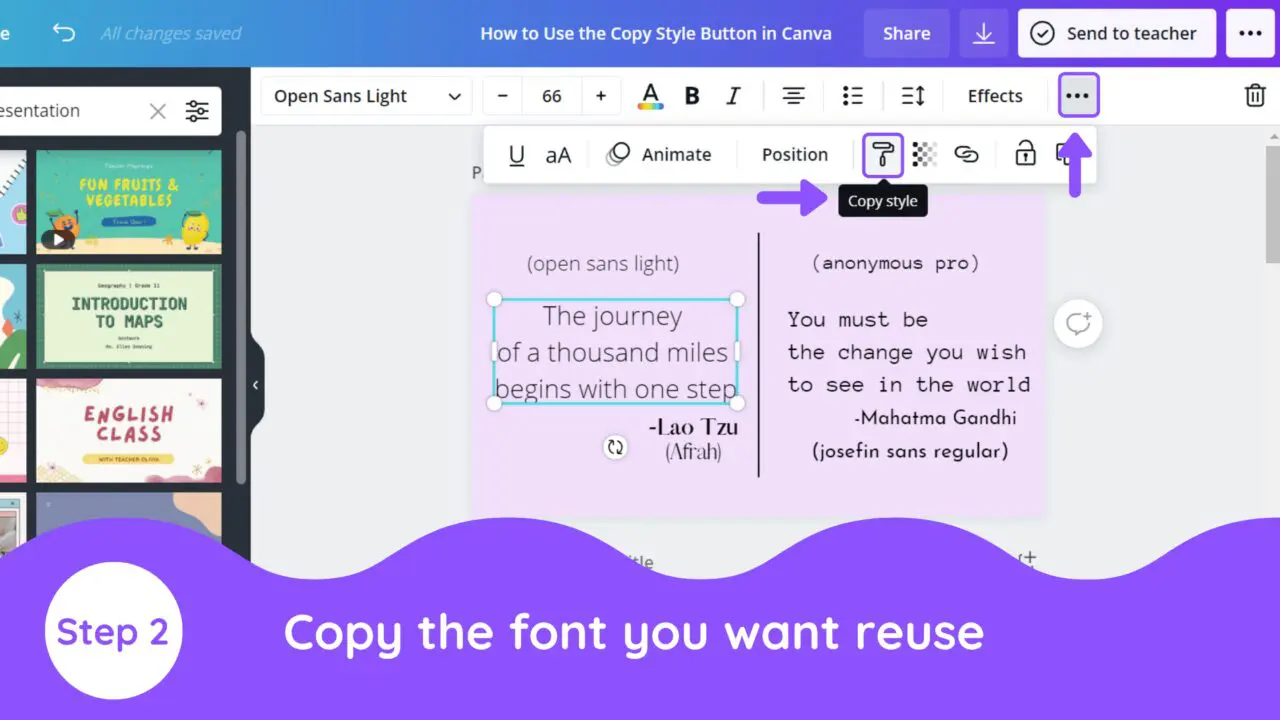Click the search filter settings icon

196,110
